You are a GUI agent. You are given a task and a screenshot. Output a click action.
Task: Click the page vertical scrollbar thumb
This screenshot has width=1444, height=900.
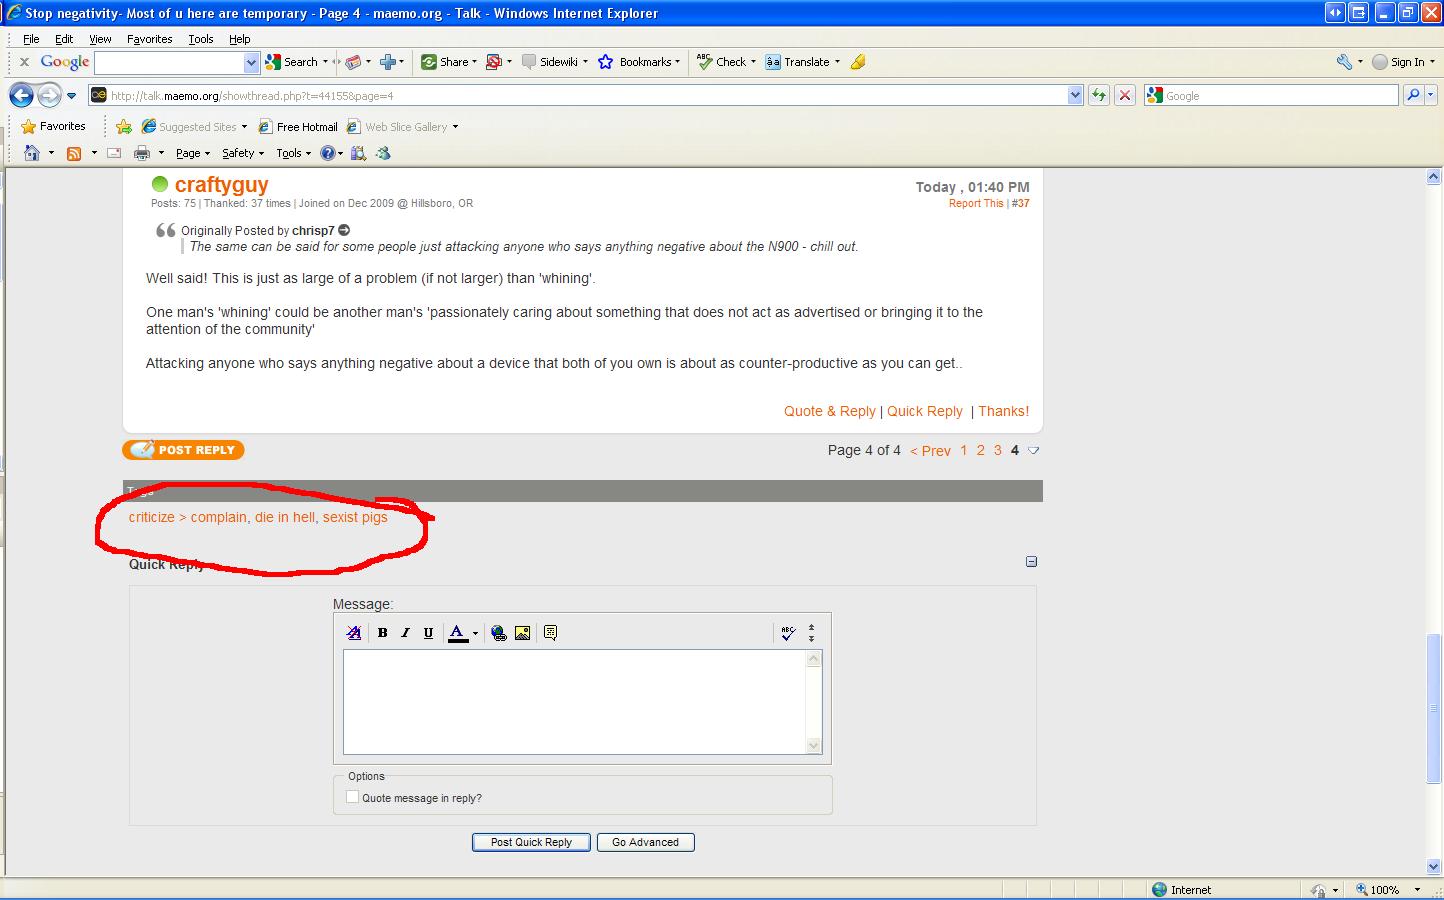click(1434, 708)
